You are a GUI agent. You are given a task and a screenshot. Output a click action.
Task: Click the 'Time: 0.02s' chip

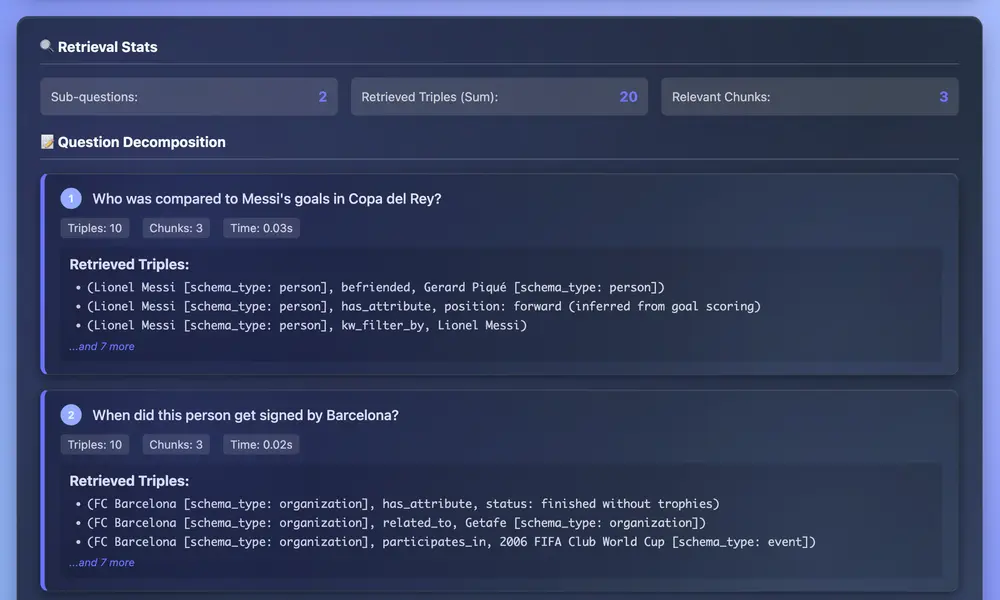click(x=261, y=444)
